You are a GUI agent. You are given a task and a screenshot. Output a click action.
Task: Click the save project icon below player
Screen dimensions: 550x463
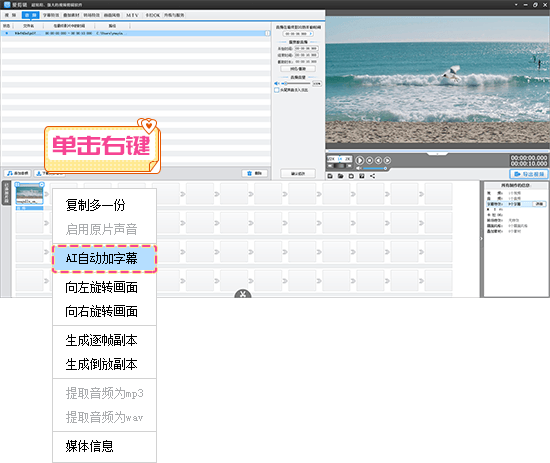click(x=330, y=176)
